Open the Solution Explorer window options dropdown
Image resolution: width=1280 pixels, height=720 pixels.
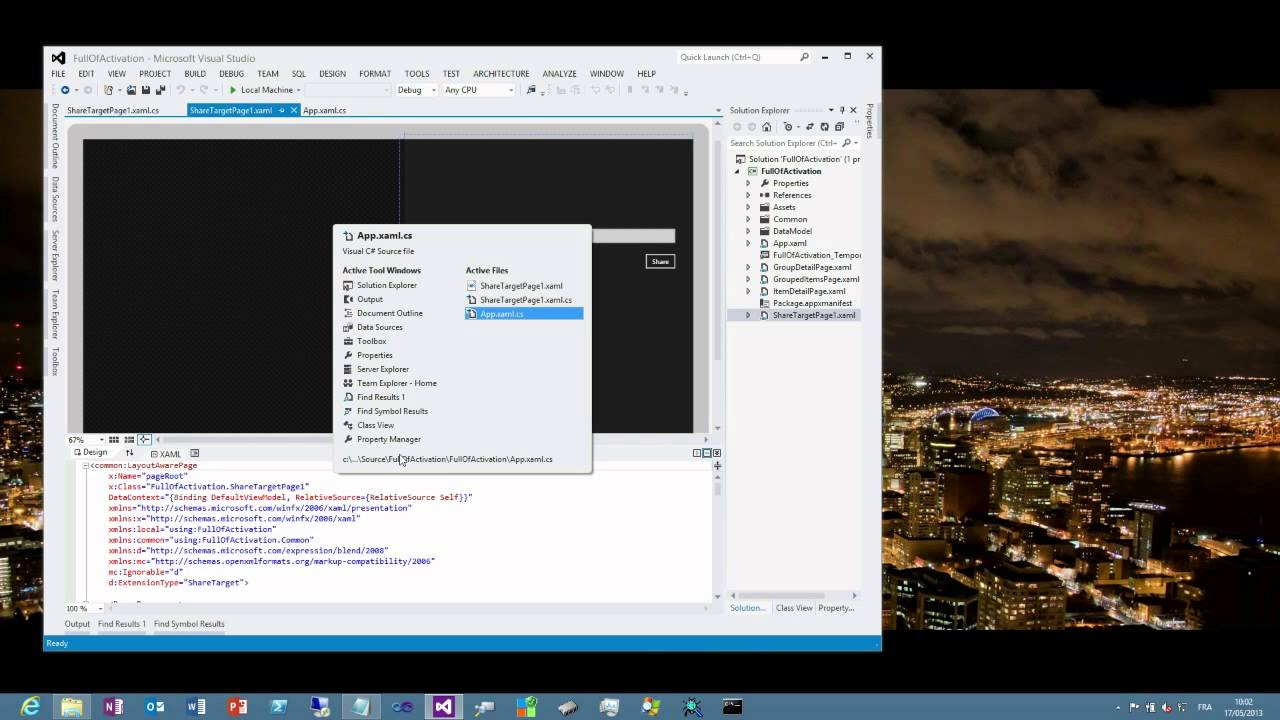(831, 110)
